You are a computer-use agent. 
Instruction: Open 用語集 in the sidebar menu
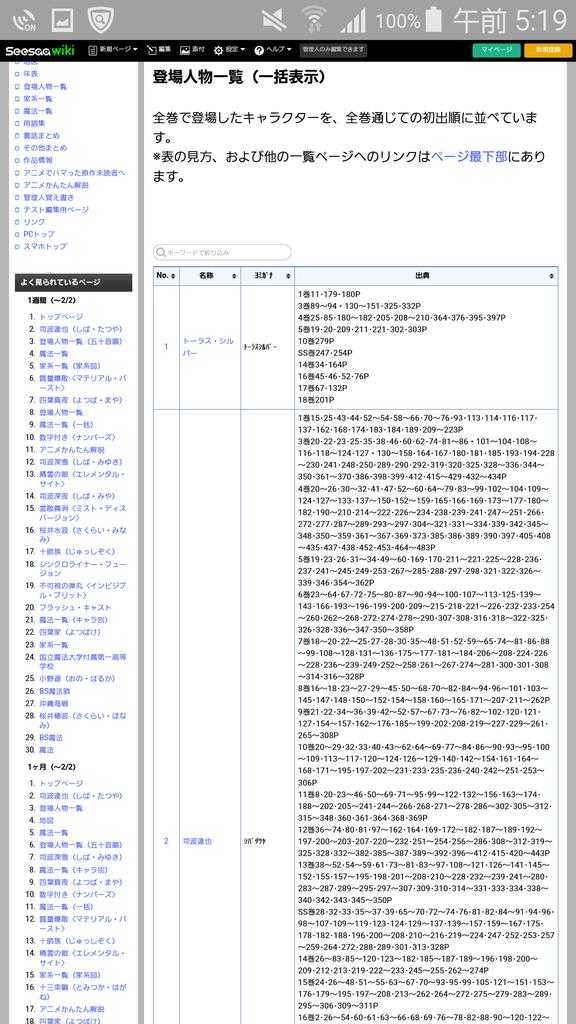point(35,123)
